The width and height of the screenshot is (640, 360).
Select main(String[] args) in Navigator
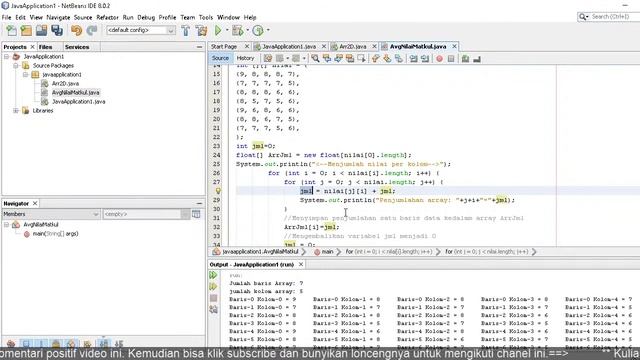(x=55, y=234)
